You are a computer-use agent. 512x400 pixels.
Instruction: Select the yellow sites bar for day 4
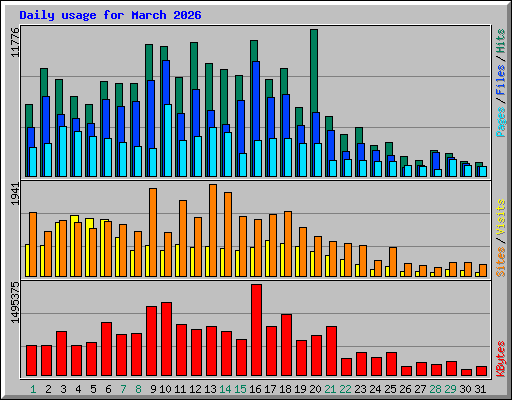point(74,219)
